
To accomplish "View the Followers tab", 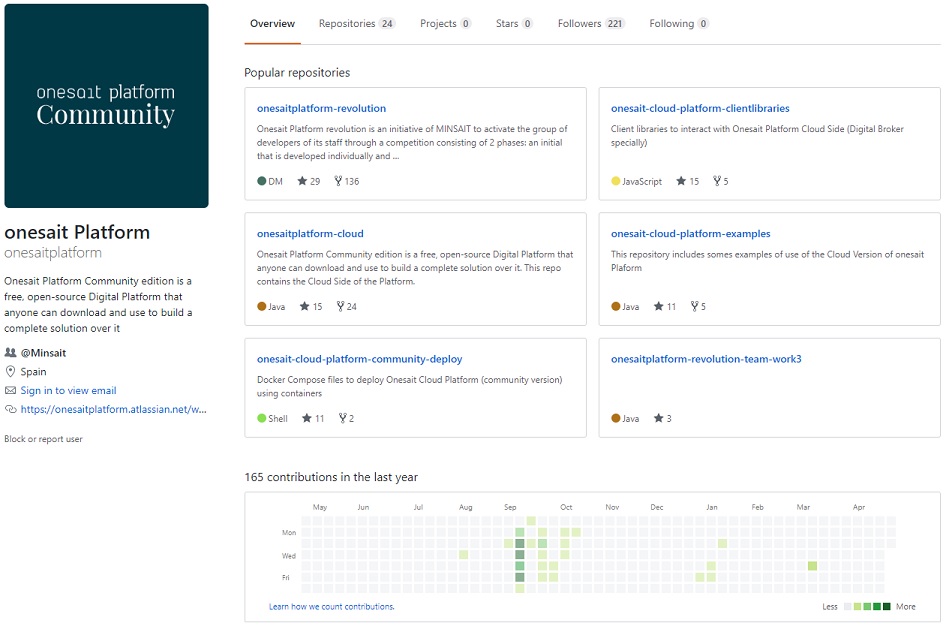I will click(x=591, y=24).
